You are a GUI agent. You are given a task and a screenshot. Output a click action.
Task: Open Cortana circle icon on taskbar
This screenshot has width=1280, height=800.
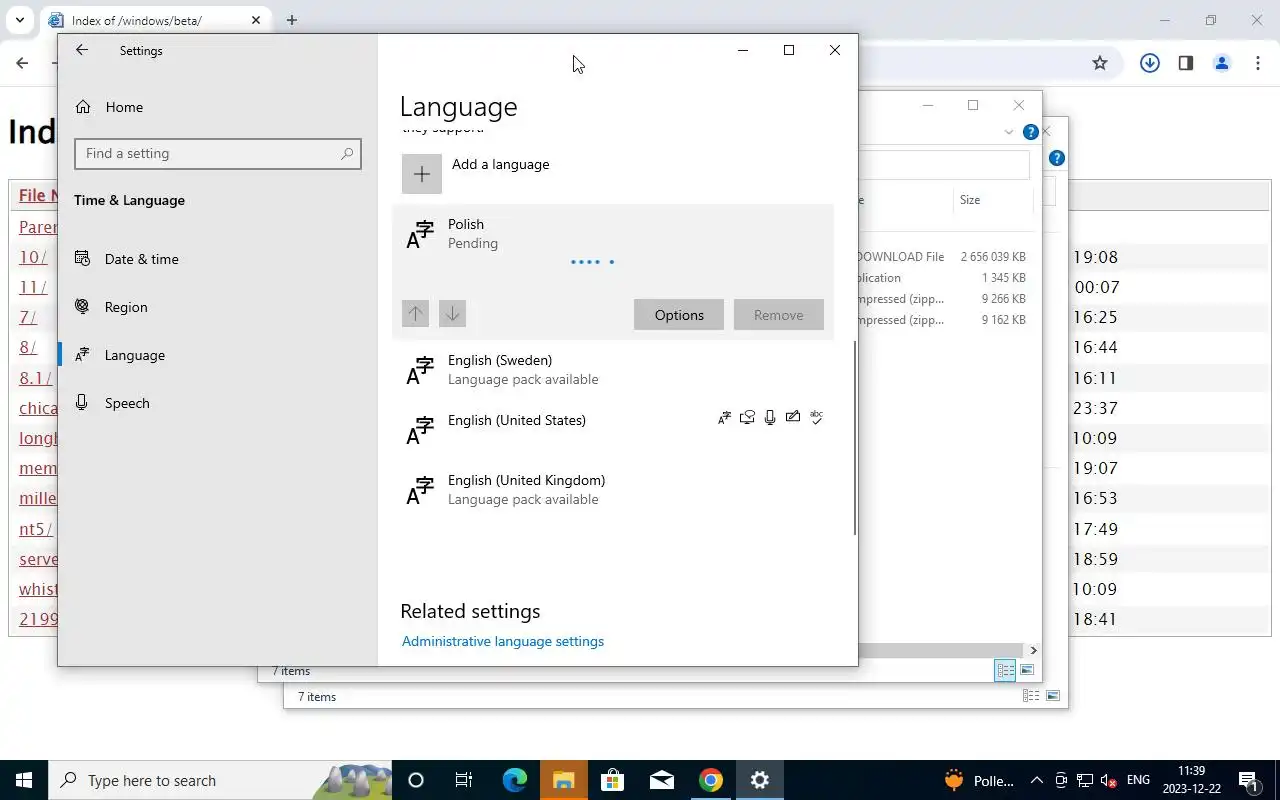pos(416,780)
